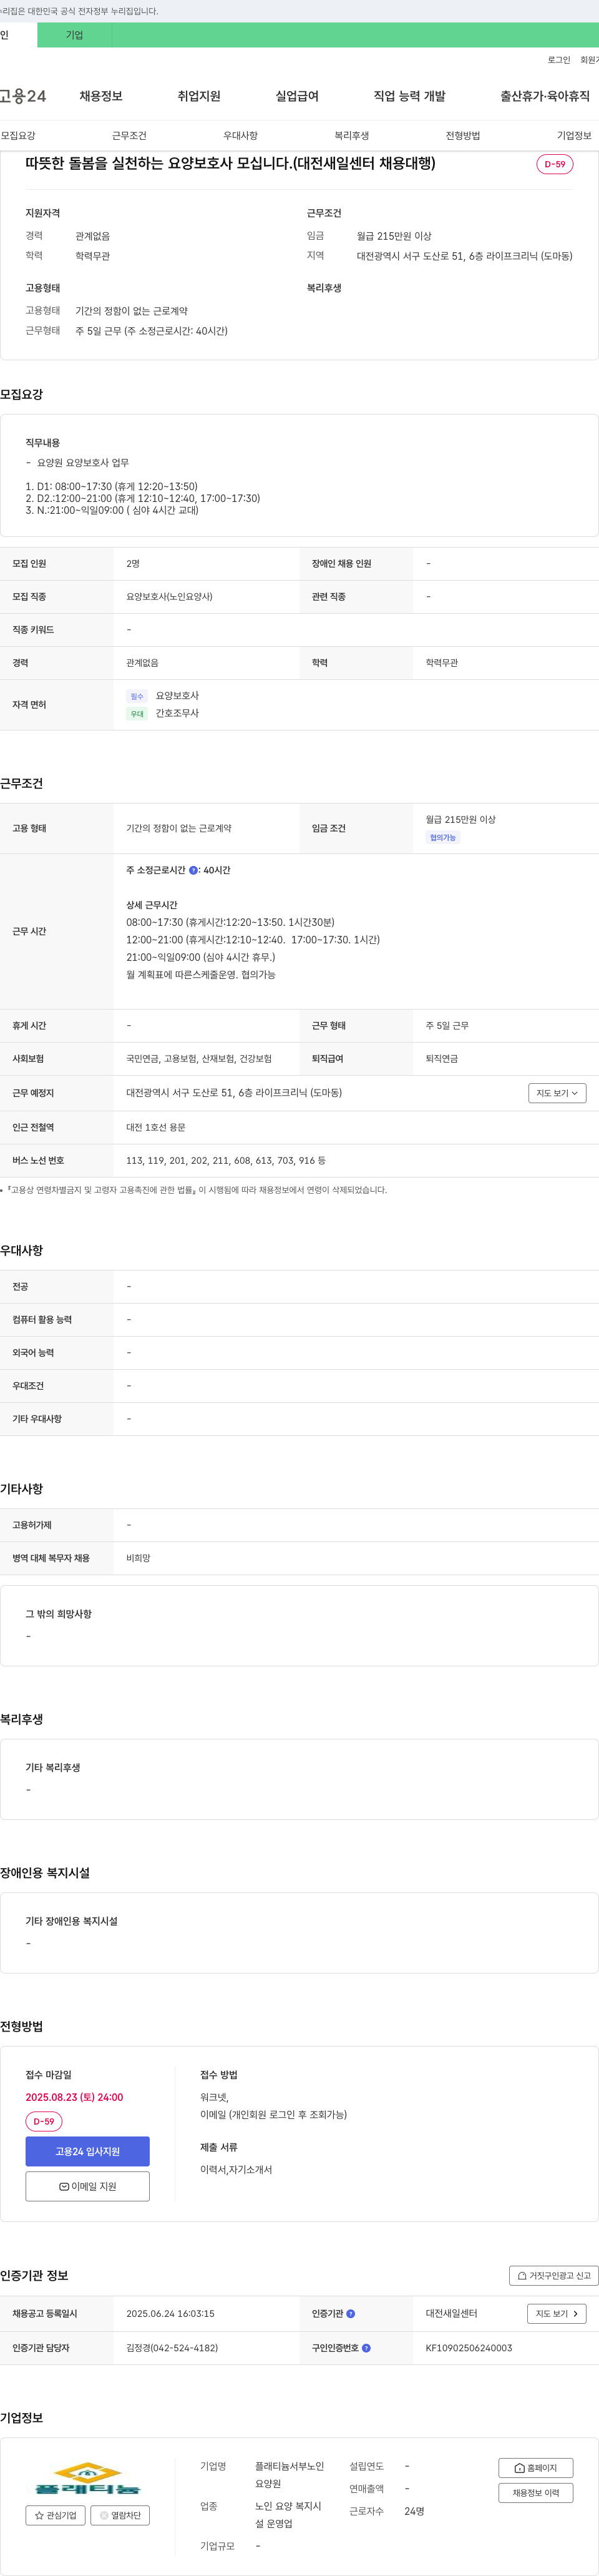Click the D-59 badge beside the job title

[555, 164]
